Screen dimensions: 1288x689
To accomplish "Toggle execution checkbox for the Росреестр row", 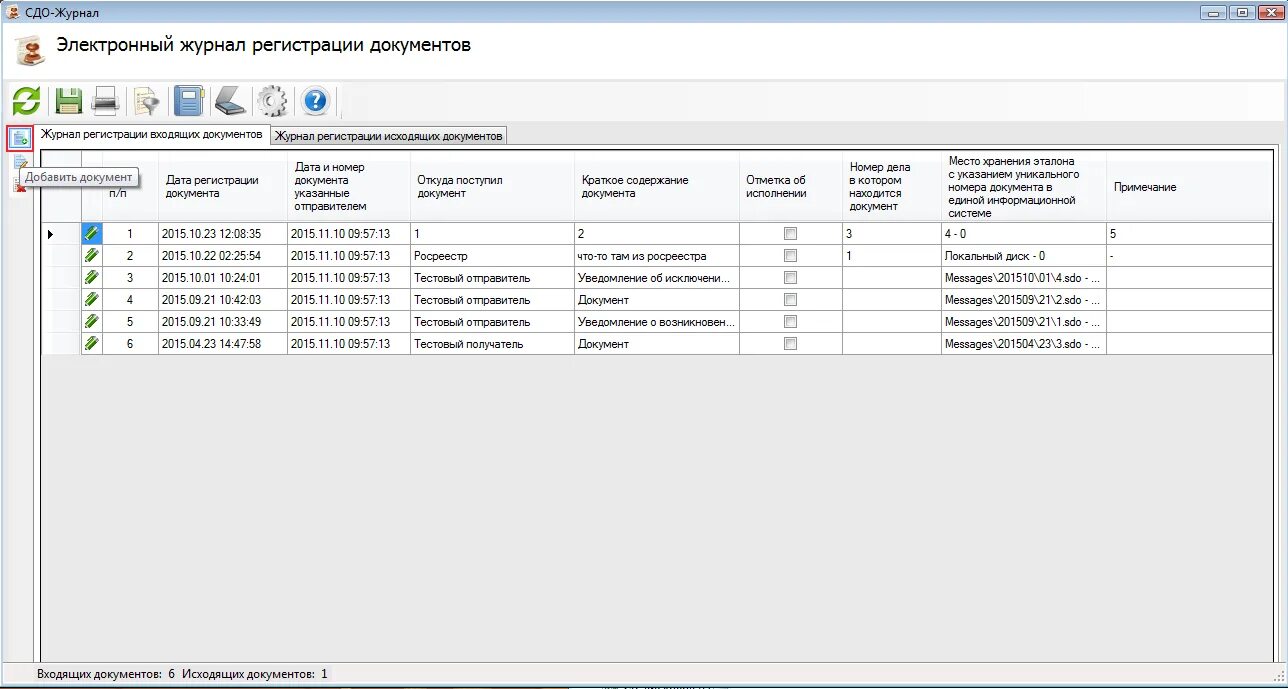I will (790, 255).
